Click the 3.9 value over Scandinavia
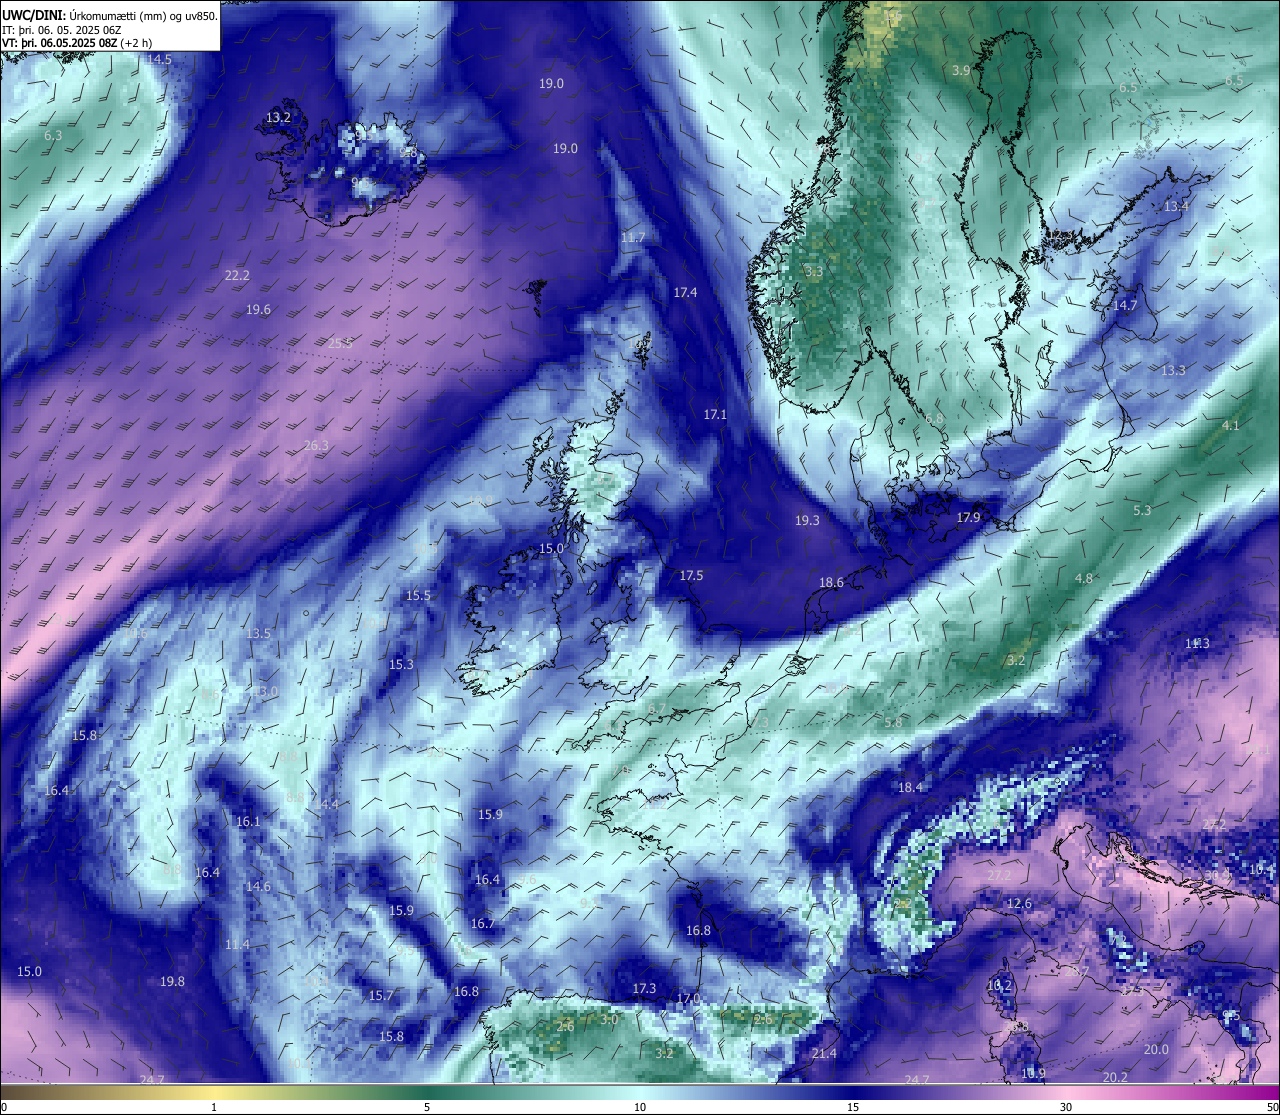 click(961, 70)
